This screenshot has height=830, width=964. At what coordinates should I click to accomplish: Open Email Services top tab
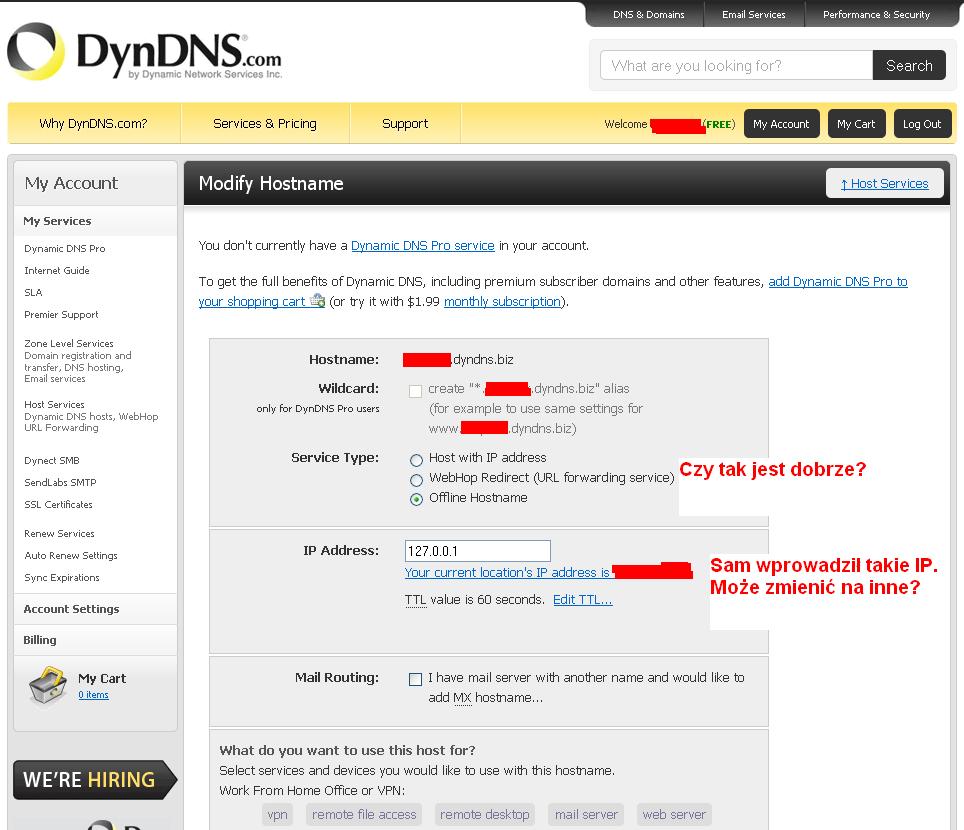pyautogui.click(x=754, y=14)
